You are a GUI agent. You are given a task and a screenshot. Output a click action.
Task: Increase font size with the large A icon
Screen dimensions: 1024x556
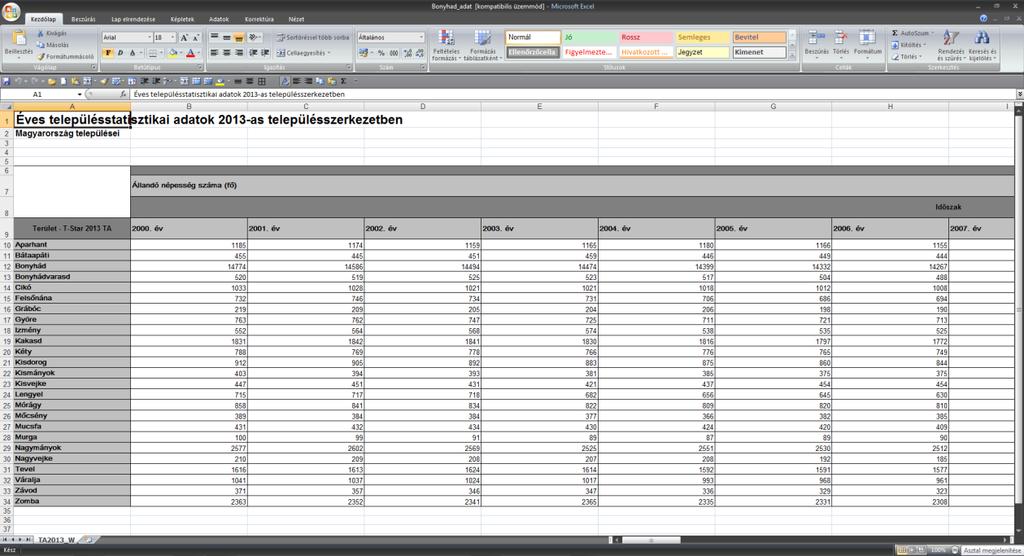pos(184,38)
